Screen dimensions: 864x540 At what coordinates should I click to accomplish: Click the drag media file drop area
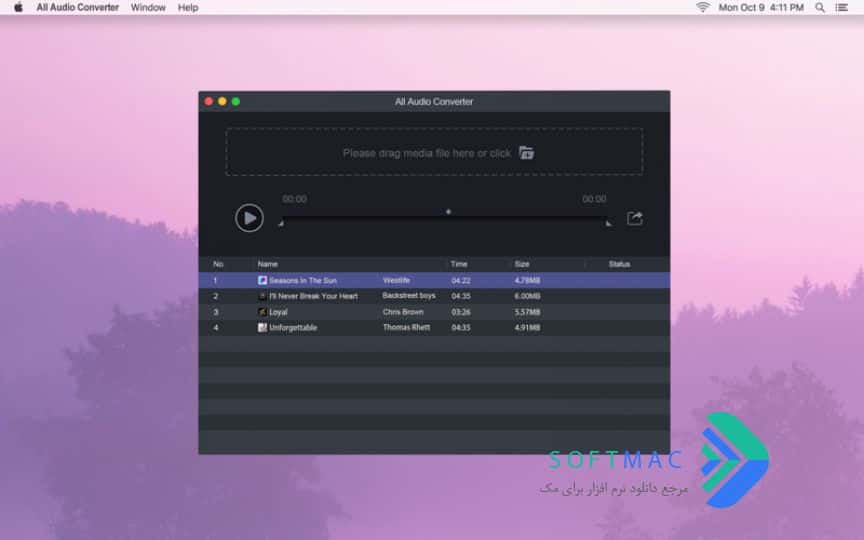tap(434, 152)
